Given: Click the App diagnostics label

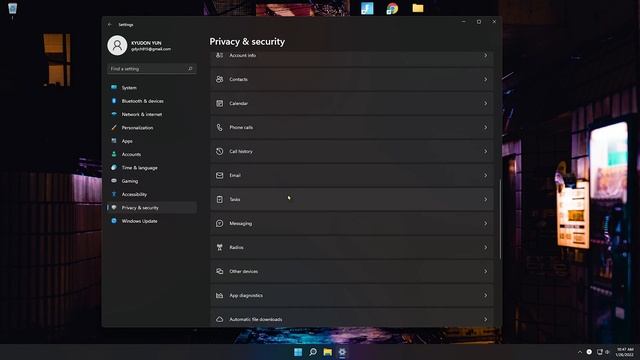Looking at the screenshot, I should [x=246, y=296].
